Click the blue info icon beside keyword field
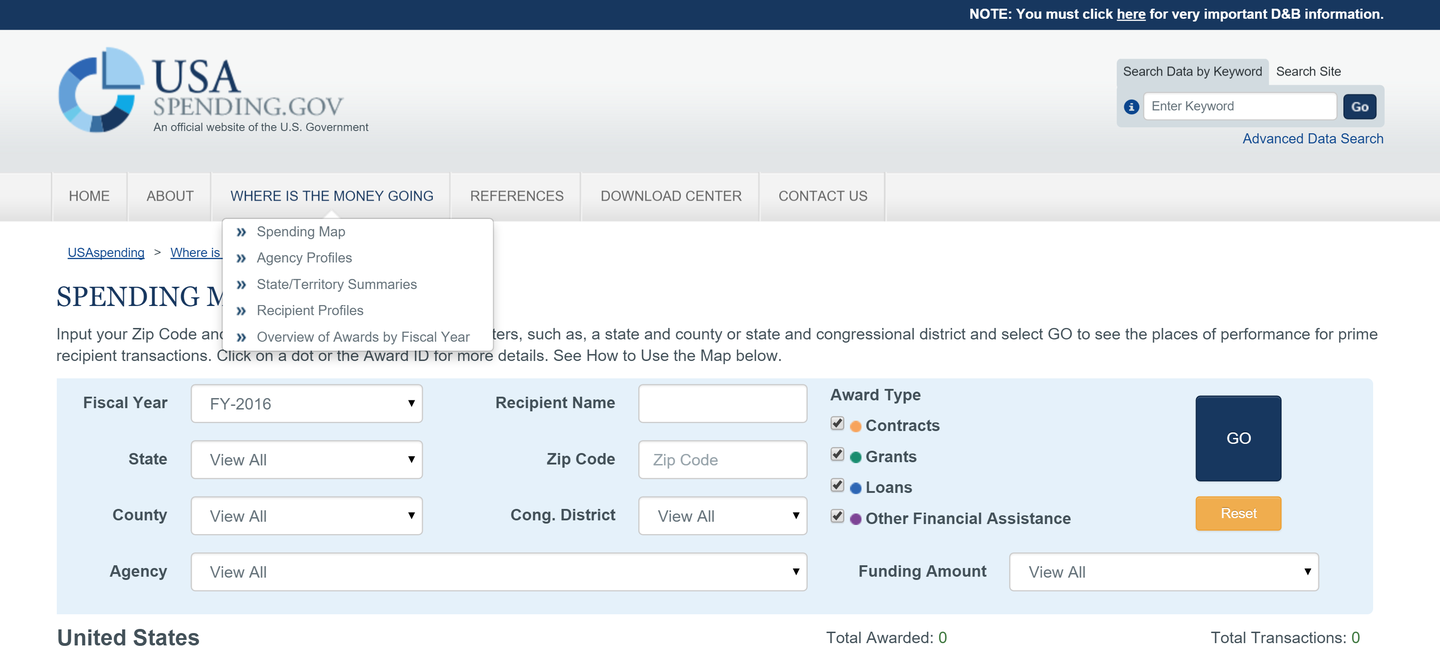1440x650 pixels. 1132,107
